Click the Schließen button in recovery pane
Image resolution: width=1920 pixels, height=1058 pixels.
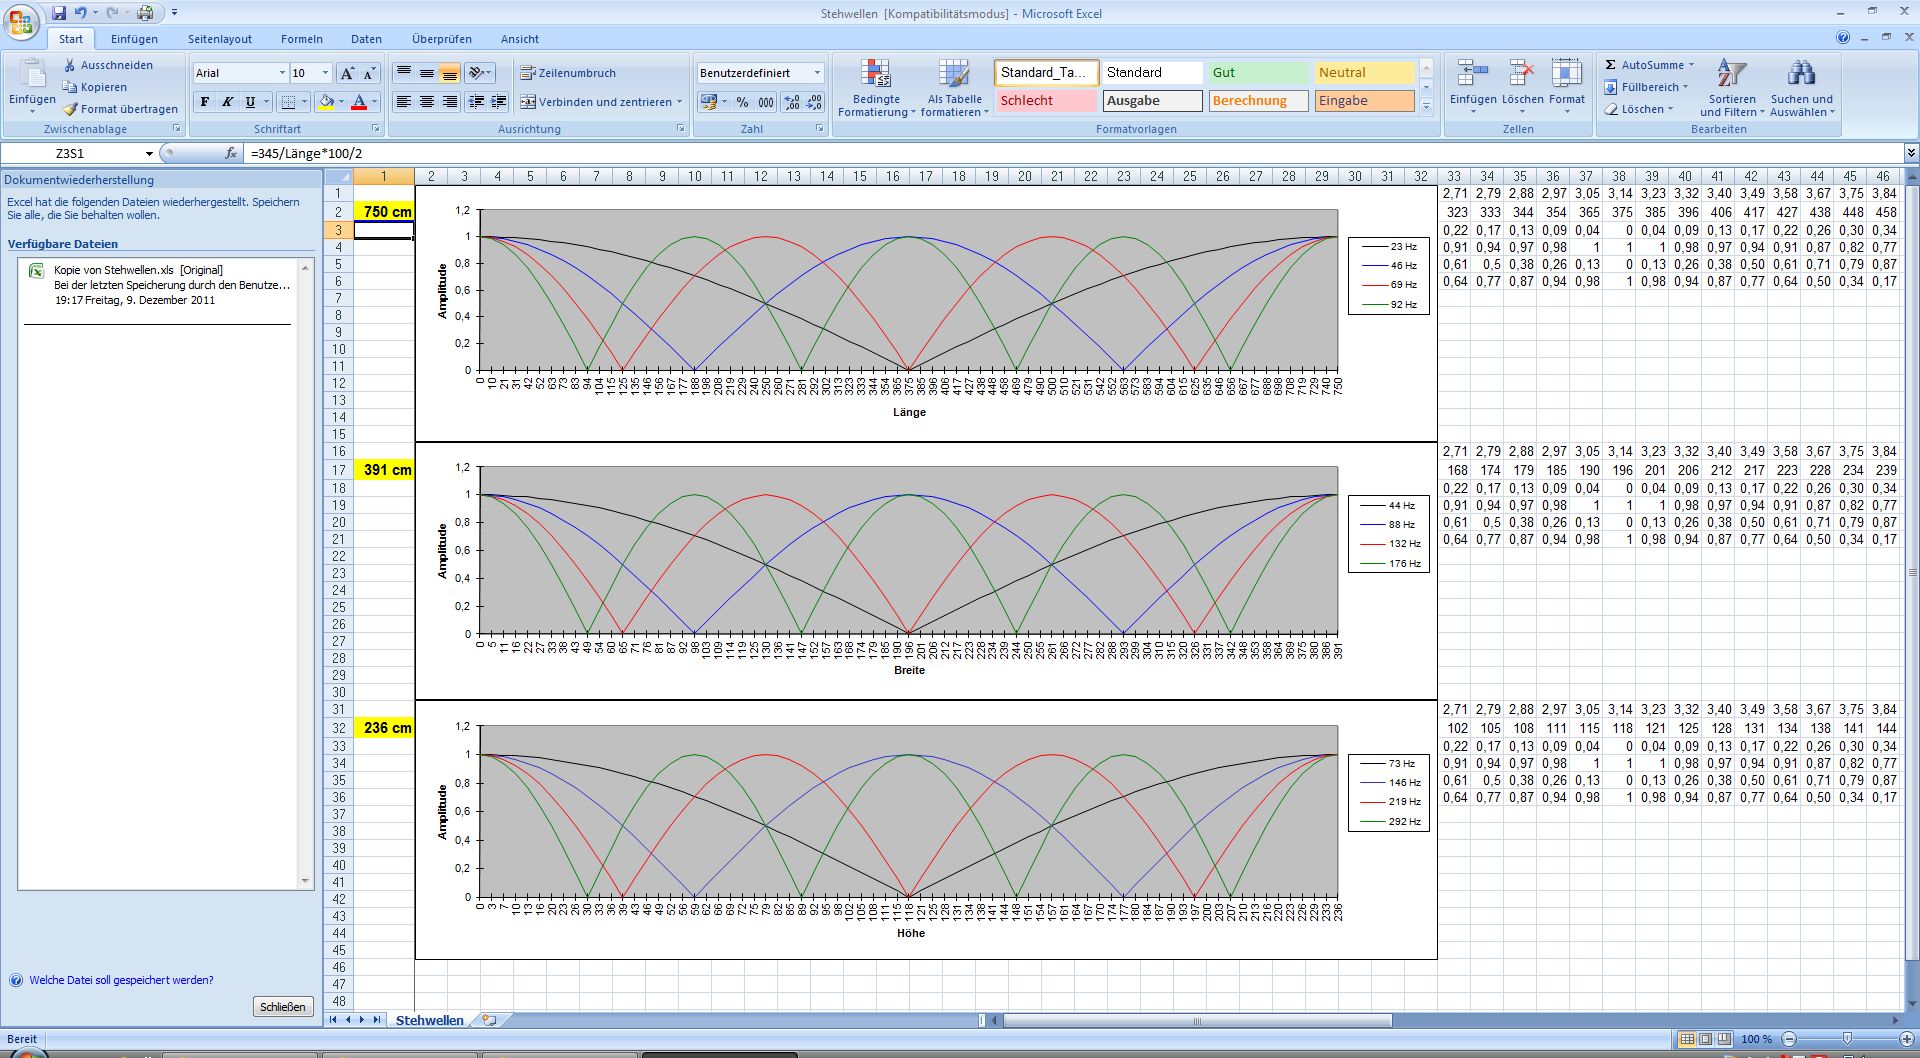point(283,1007)
